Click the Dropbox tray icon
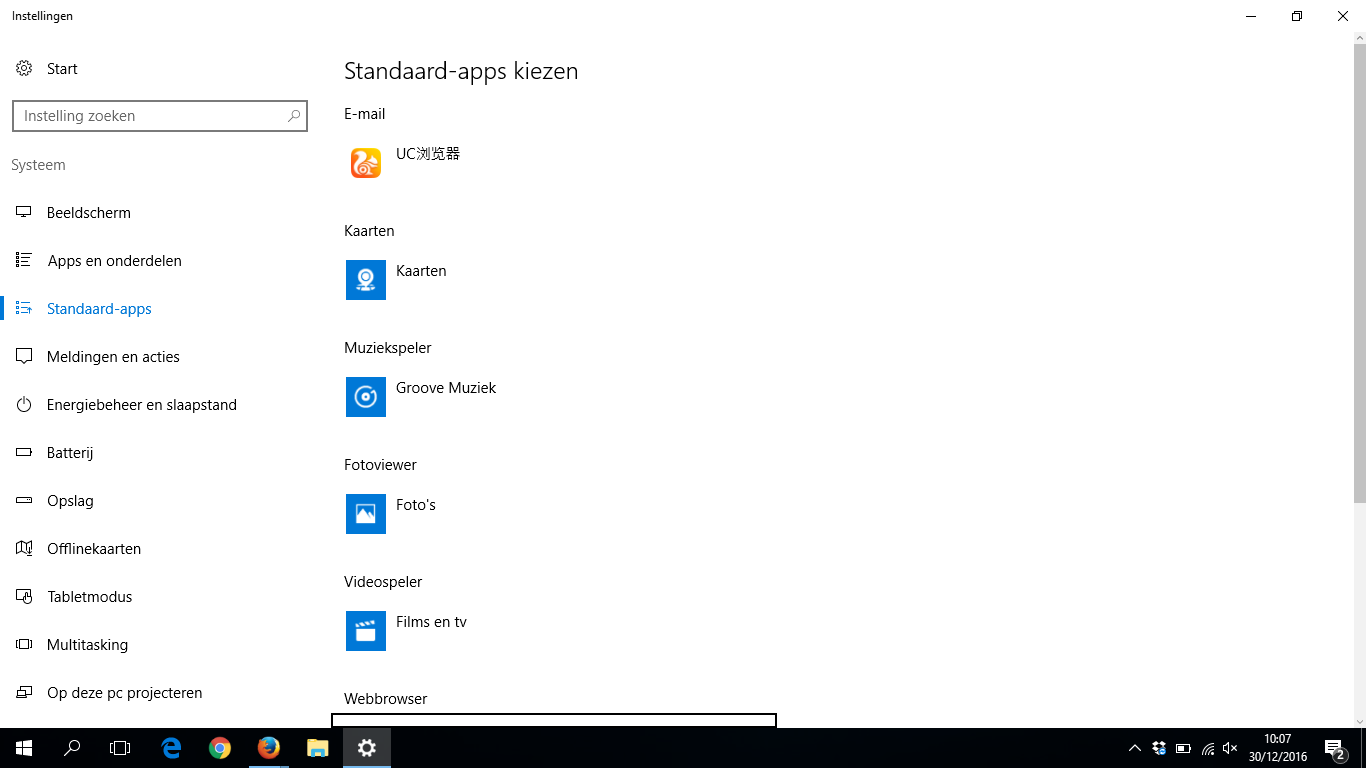Screen dimensions: 1366x768 [x=1159, y=748]
